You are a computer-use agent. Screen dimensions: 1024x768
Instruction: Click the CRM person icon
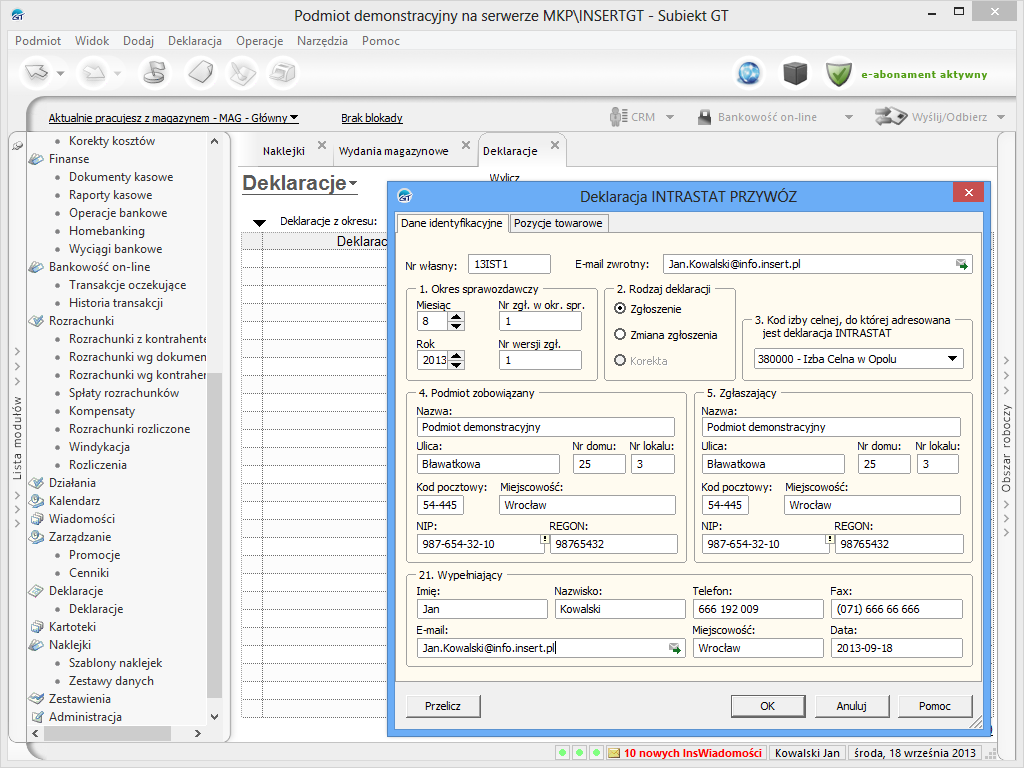tap(618, 117)
